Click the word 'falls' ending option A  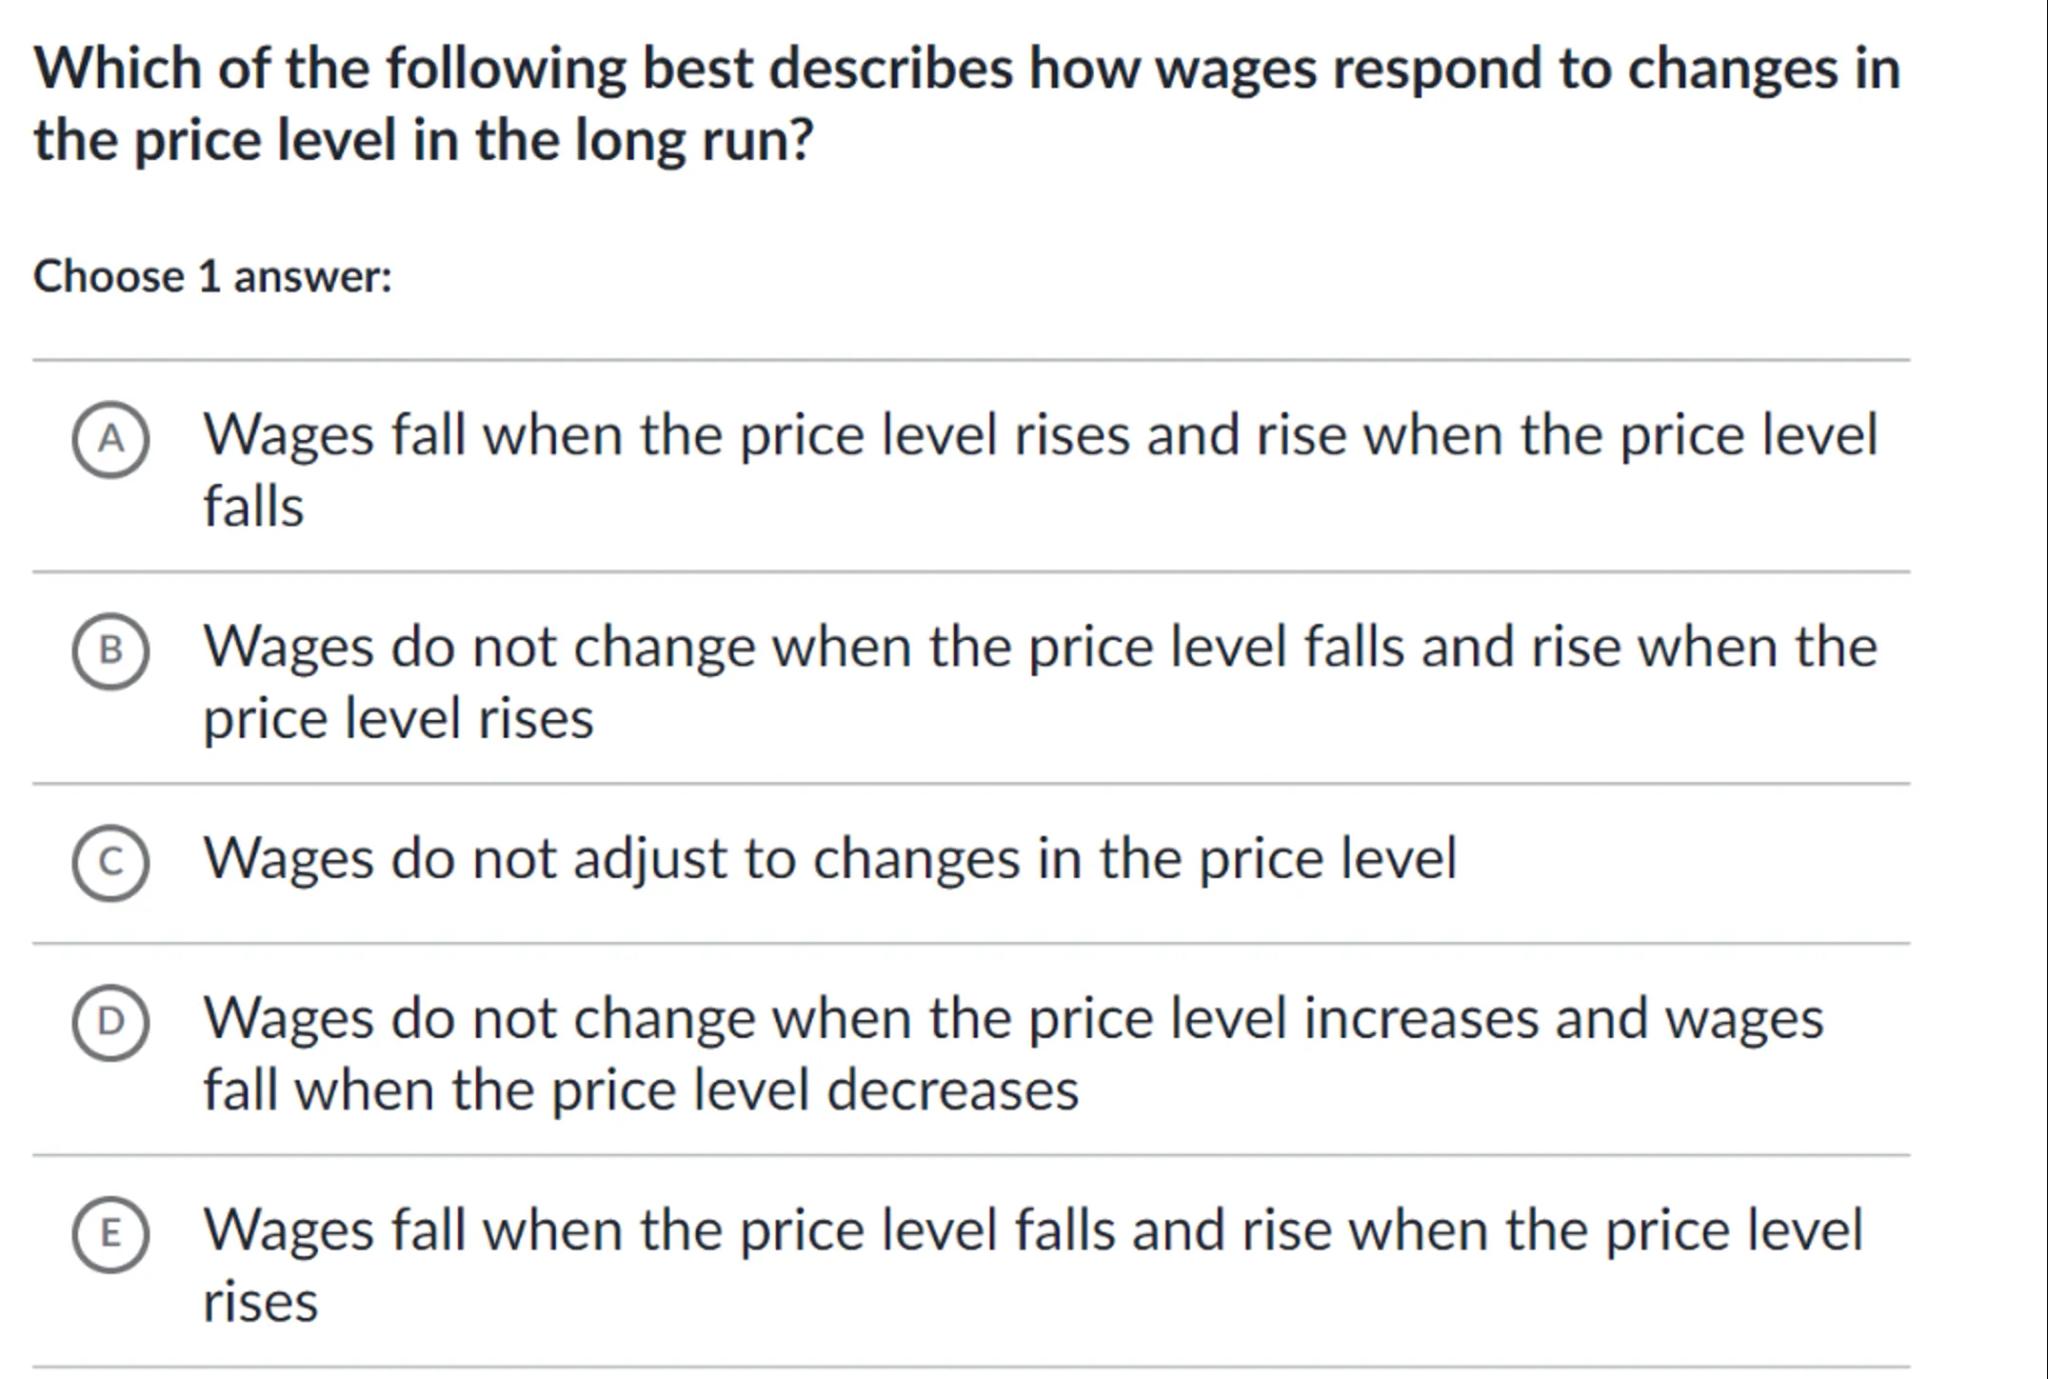pos(253,507)
